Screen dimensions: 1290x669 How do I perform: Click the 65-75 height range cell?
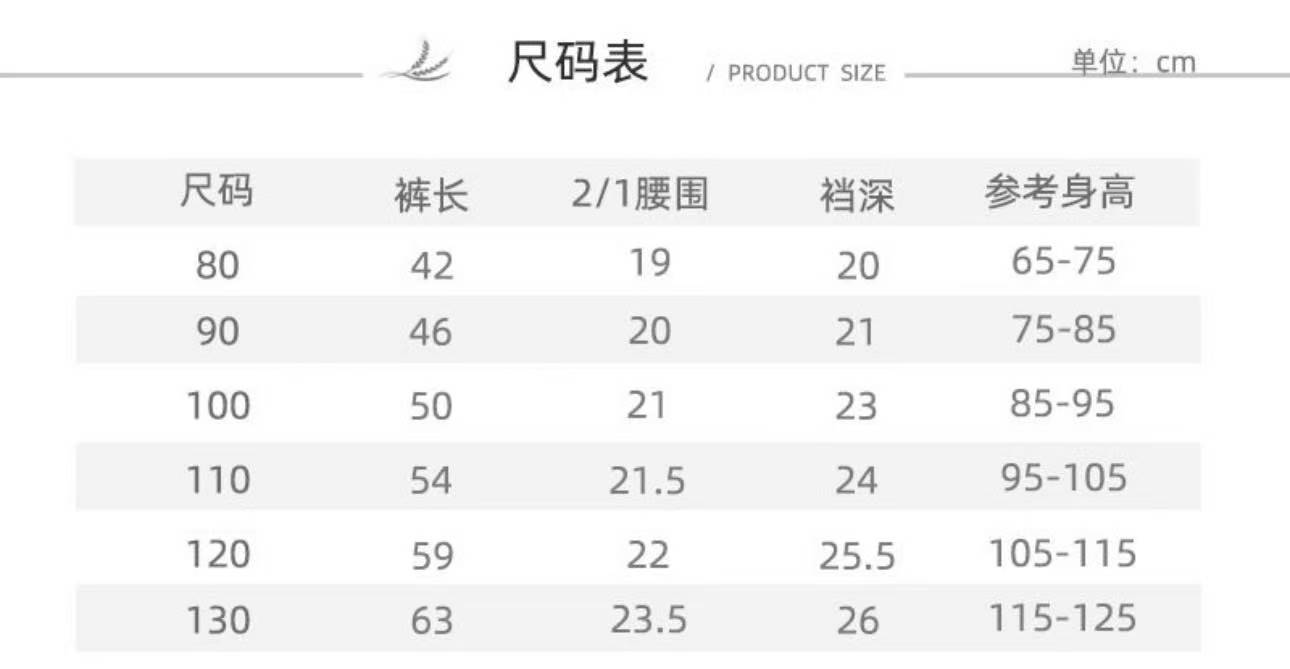point(1063,261)
